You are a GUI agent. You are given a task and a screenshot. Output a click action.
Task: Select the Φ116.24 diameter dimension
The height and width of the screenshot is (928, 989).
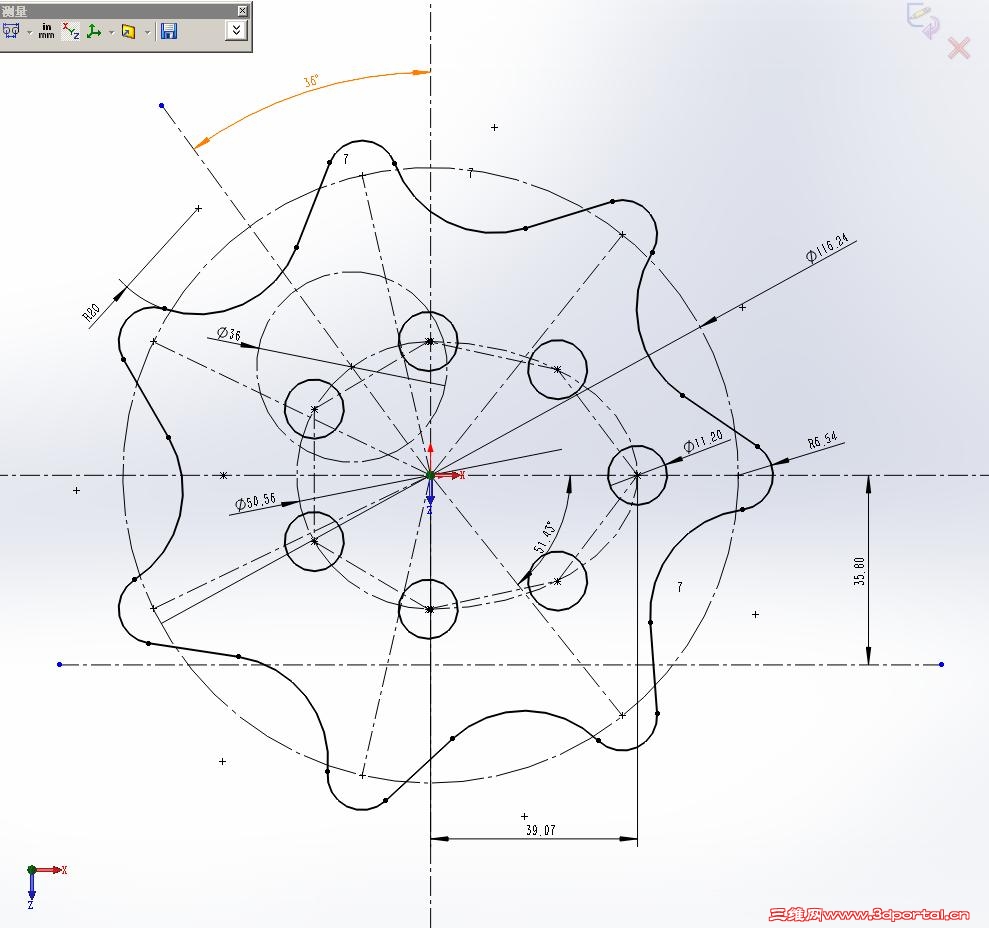pos(827,248)
